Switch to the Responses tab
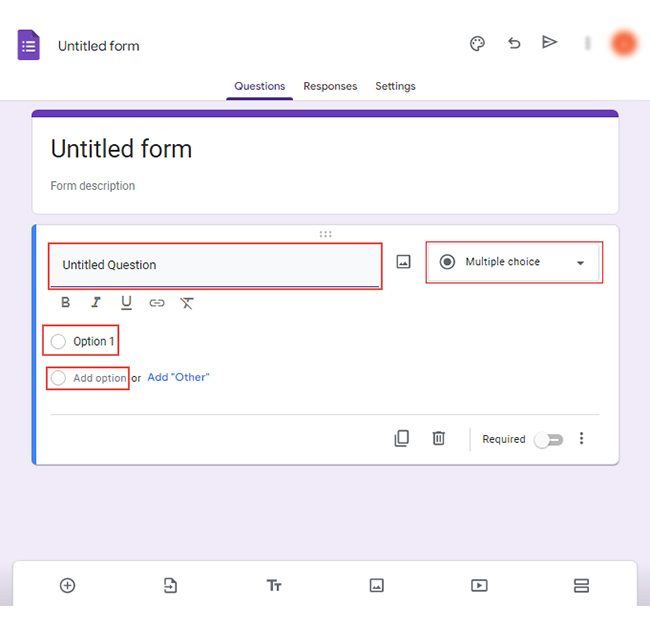Screen dimensions: 650x626 (x=330, y=86)
